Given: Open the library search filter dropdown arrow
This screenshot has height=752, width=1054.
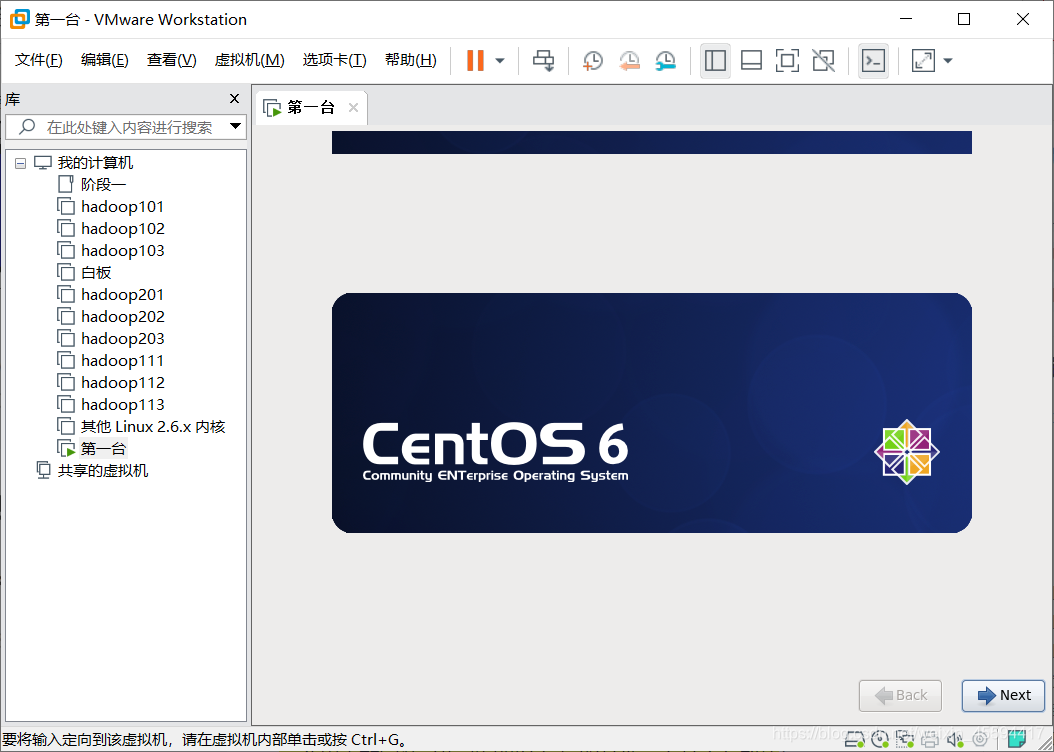Looking at the screenshot, I should point(235,126).
